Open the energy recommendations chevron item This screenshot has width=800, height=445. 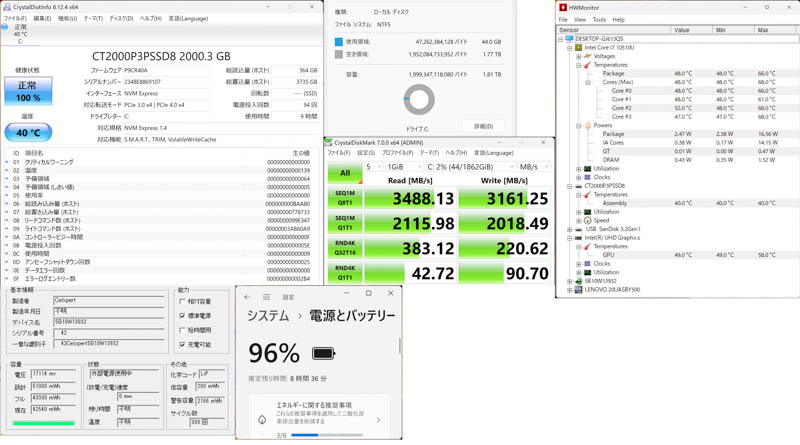coord(378,420)
